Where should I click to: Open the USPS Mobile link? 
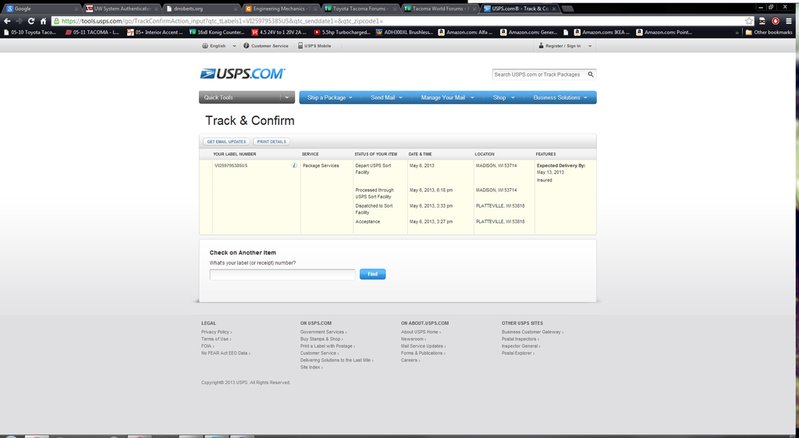pos(314,46)
